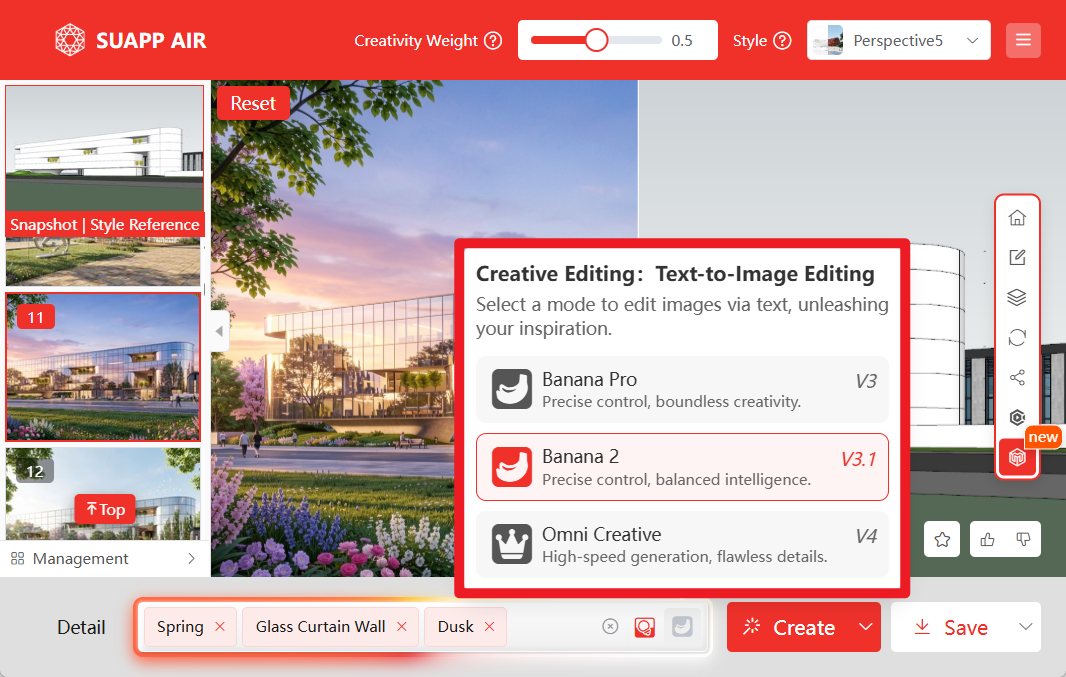Remove the Spring tag
This screenshot has height=677, width=1066.
click(x=220, y=627)
